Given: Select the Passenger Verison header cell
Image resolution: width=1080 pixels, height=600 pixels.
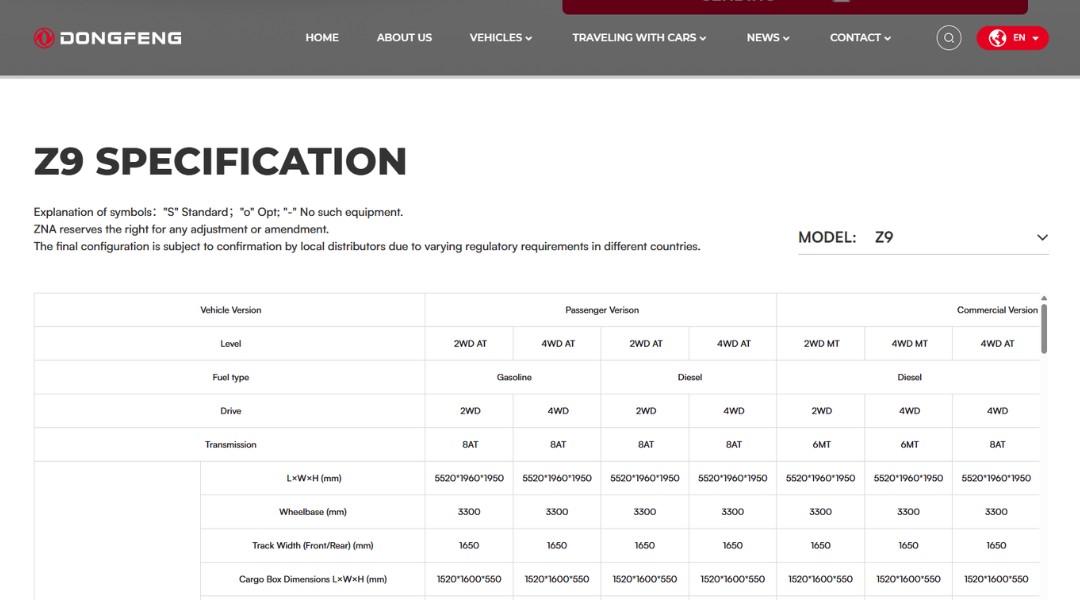Looking at the screenshot, I should click(602, 310).
